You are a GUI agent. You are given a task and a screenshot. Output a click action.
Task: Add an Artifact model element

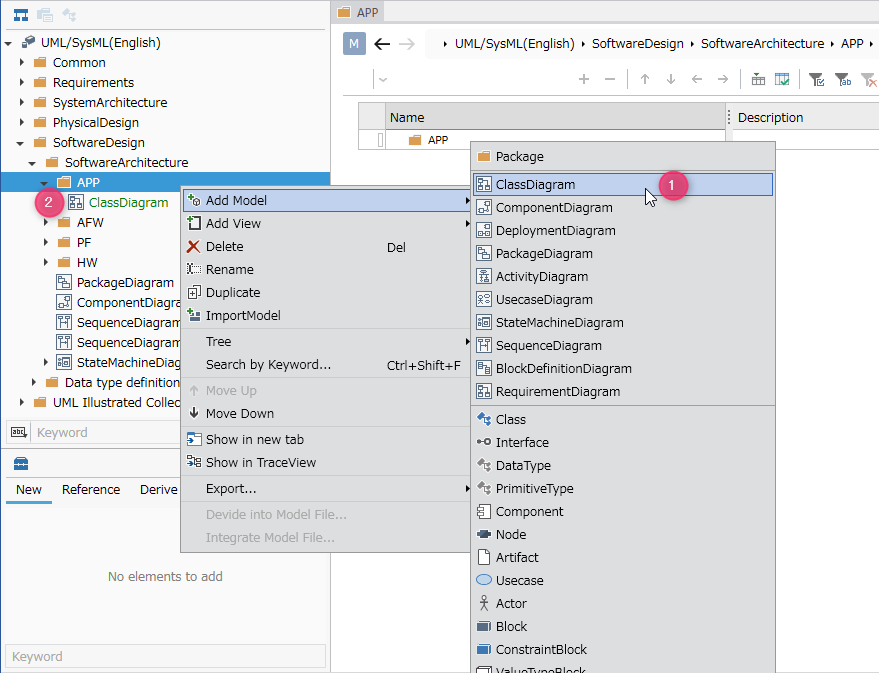point(623,557)
